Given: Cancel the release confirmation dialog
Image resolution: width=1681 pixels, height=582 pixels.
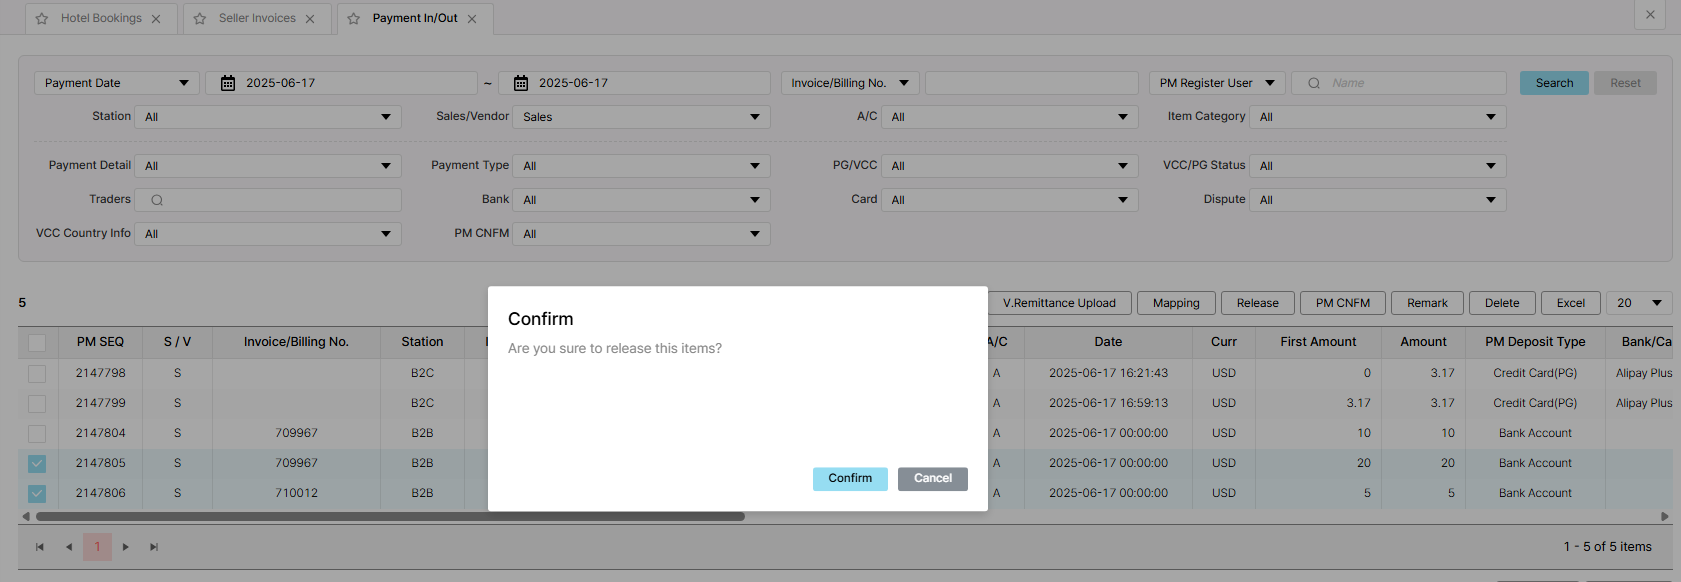Looking at the screenshot, I should click(x=933, y=479).
